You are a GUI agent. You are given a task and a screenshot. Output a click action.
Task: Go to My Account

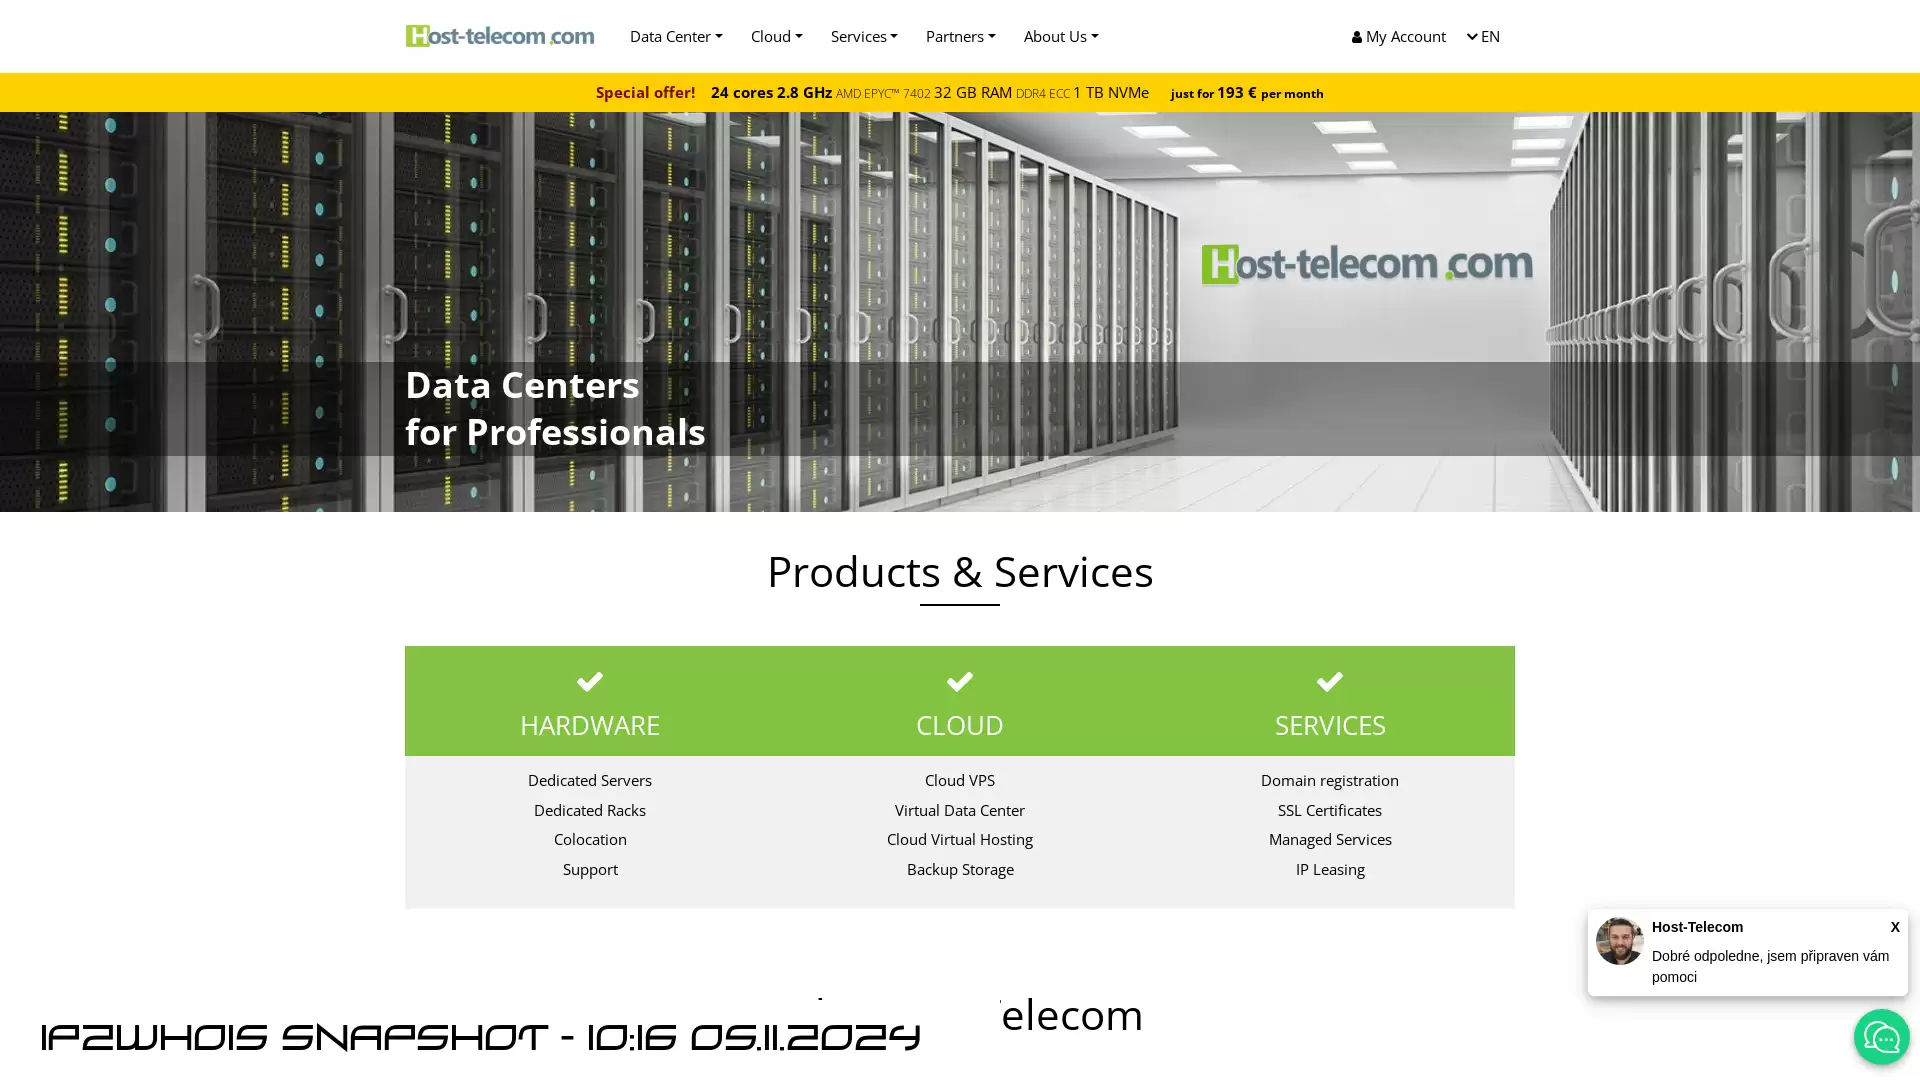[1398, 36]
